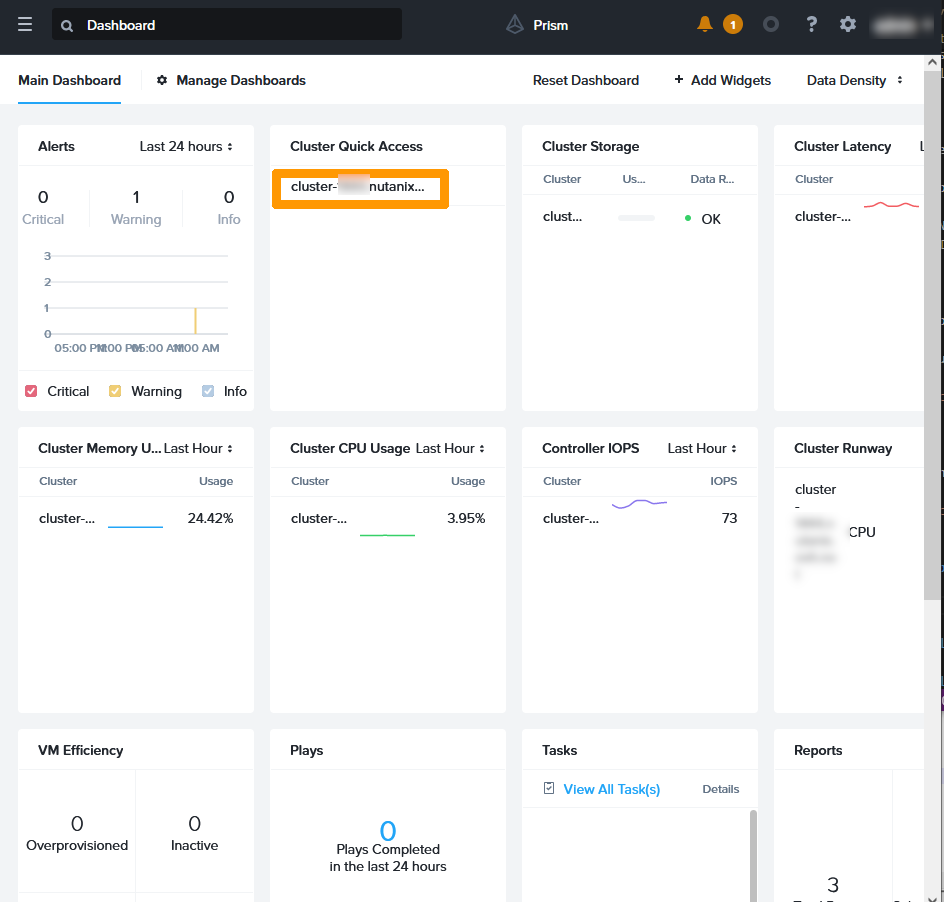Switch to Main Dashboard tab
The width and height of the screenshot is (944, 902).
69,80
